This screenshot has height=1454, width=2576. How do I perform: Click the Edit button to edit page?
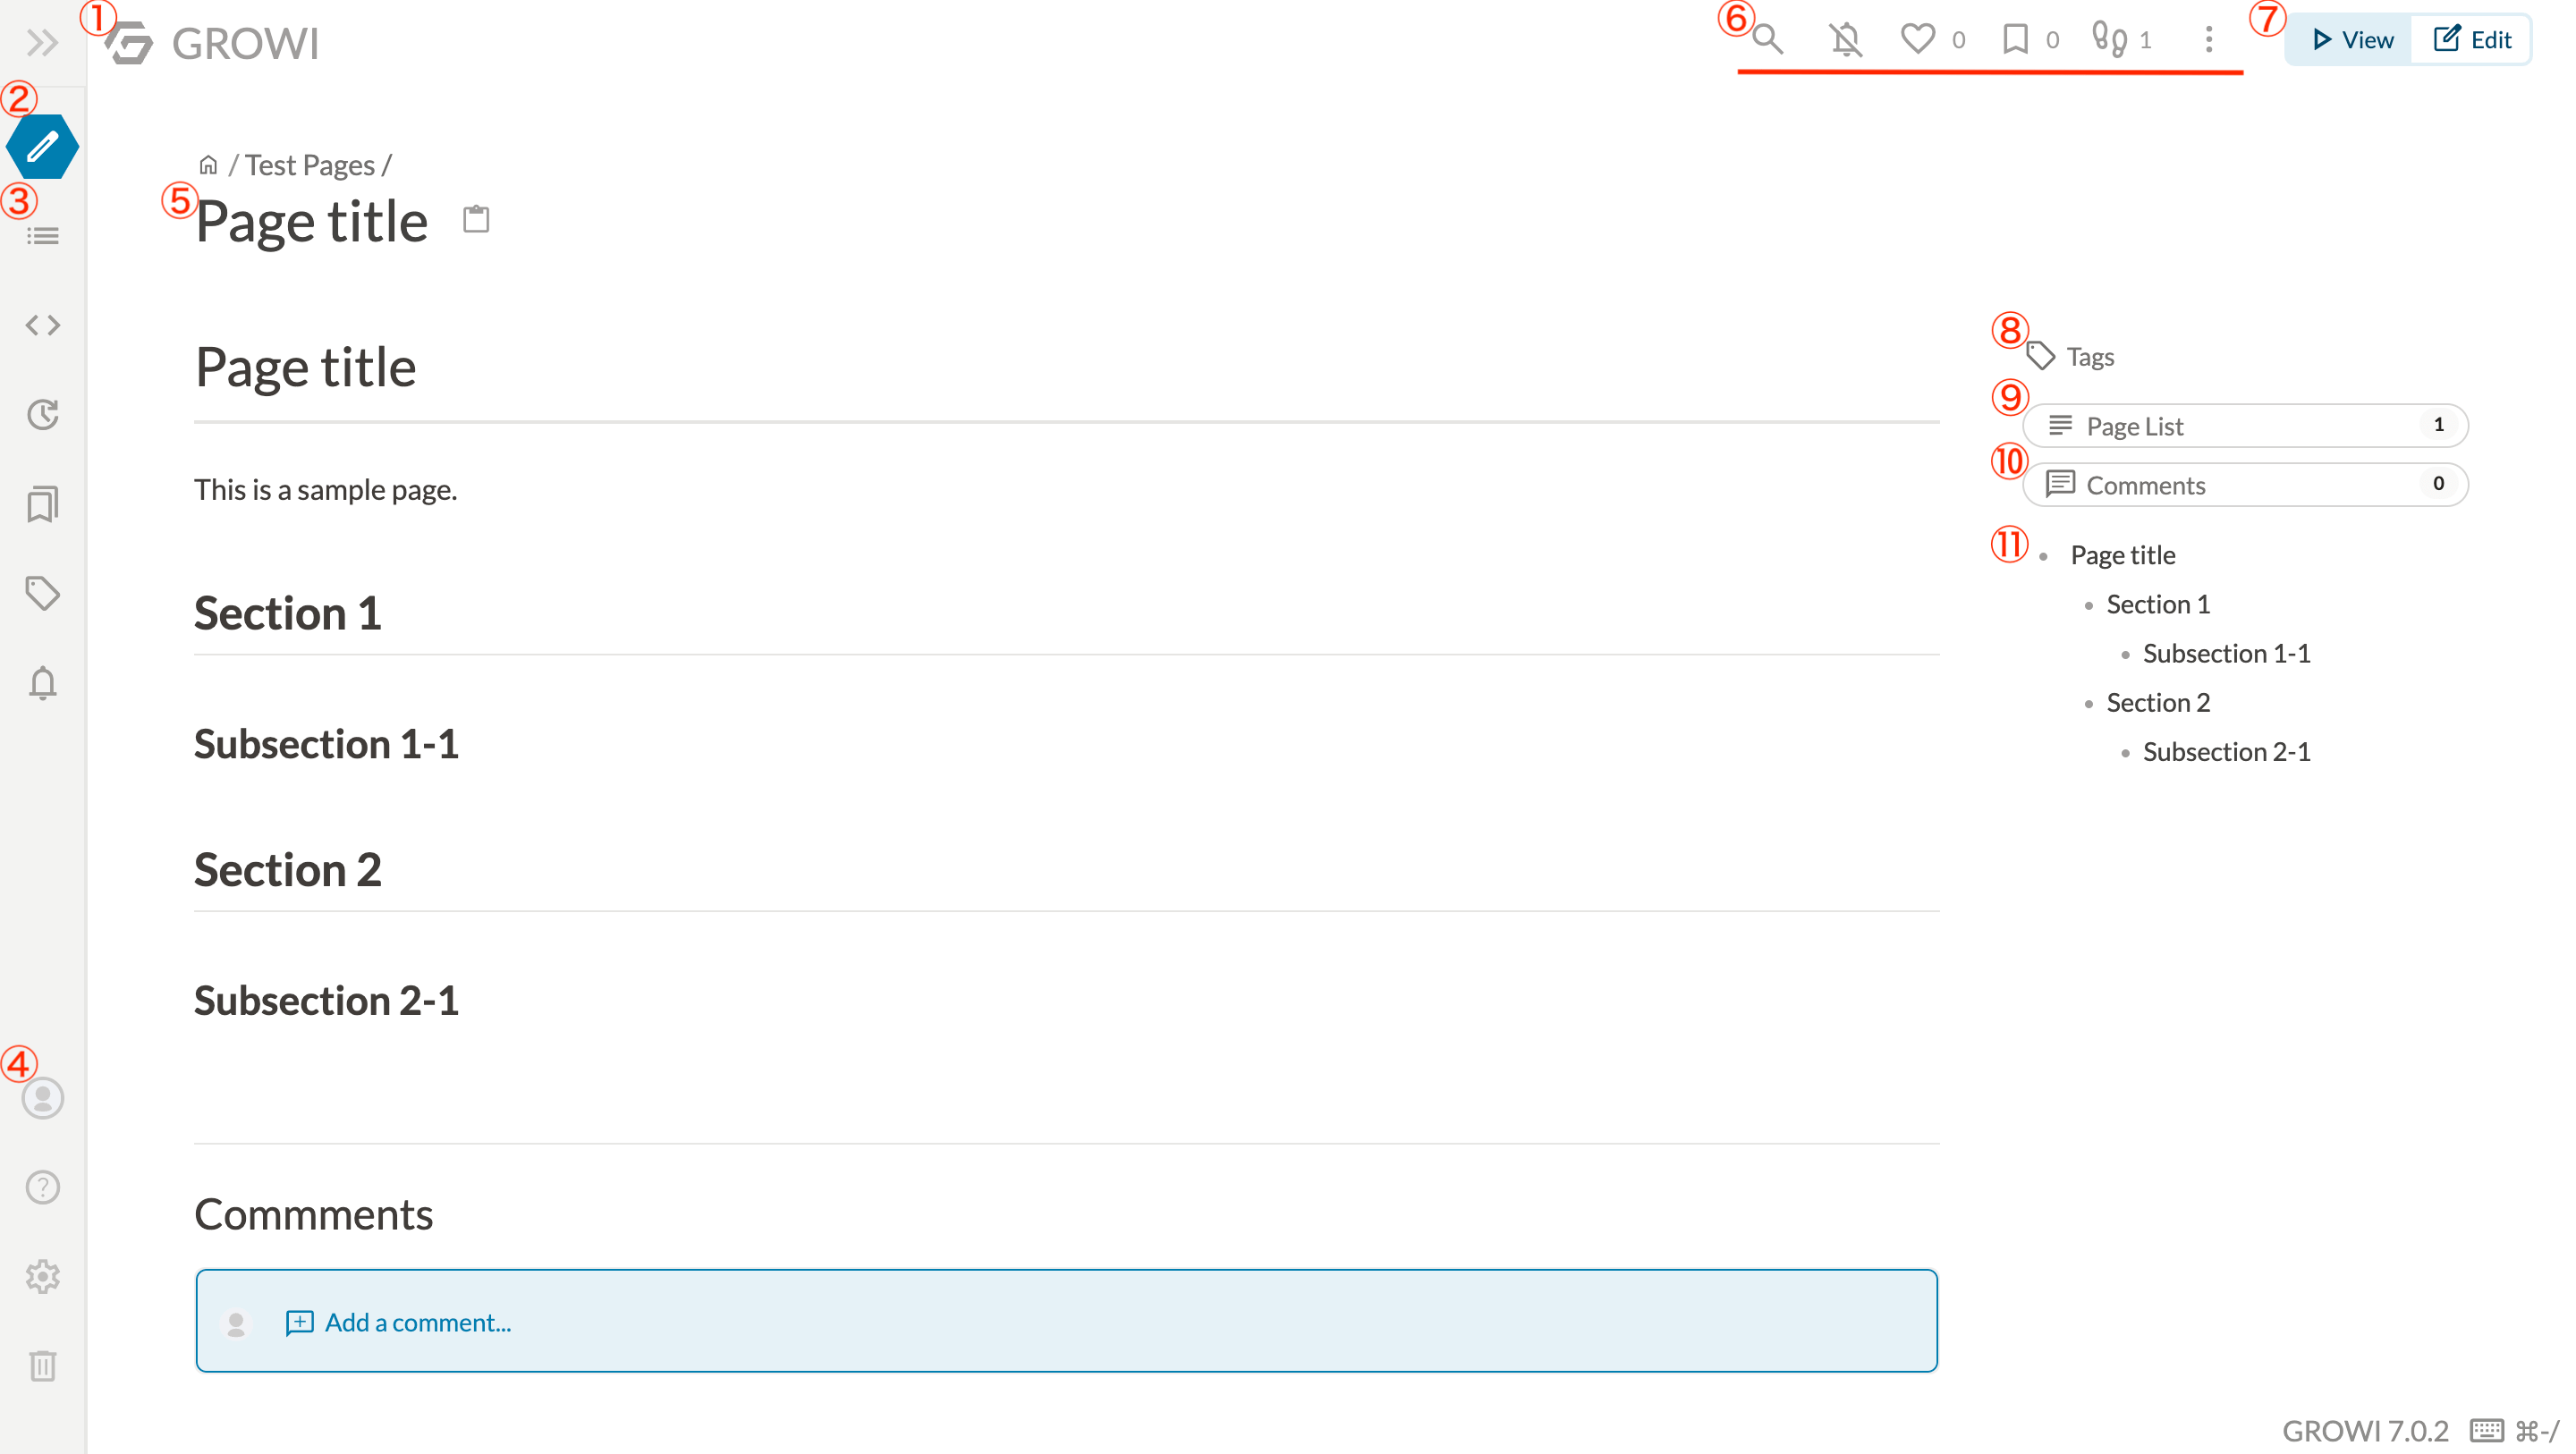(2473, 39)
